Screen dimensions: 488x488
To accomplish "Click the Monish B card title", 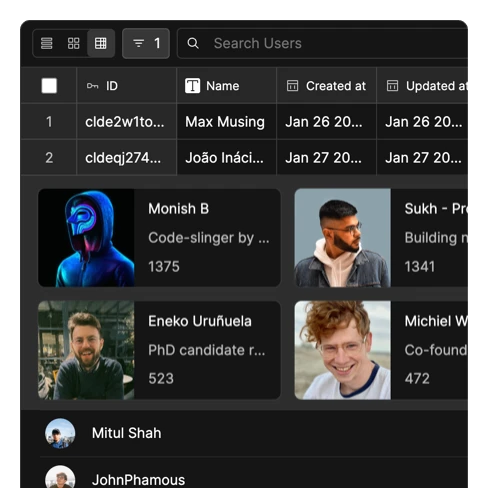I will click(179, 209).
